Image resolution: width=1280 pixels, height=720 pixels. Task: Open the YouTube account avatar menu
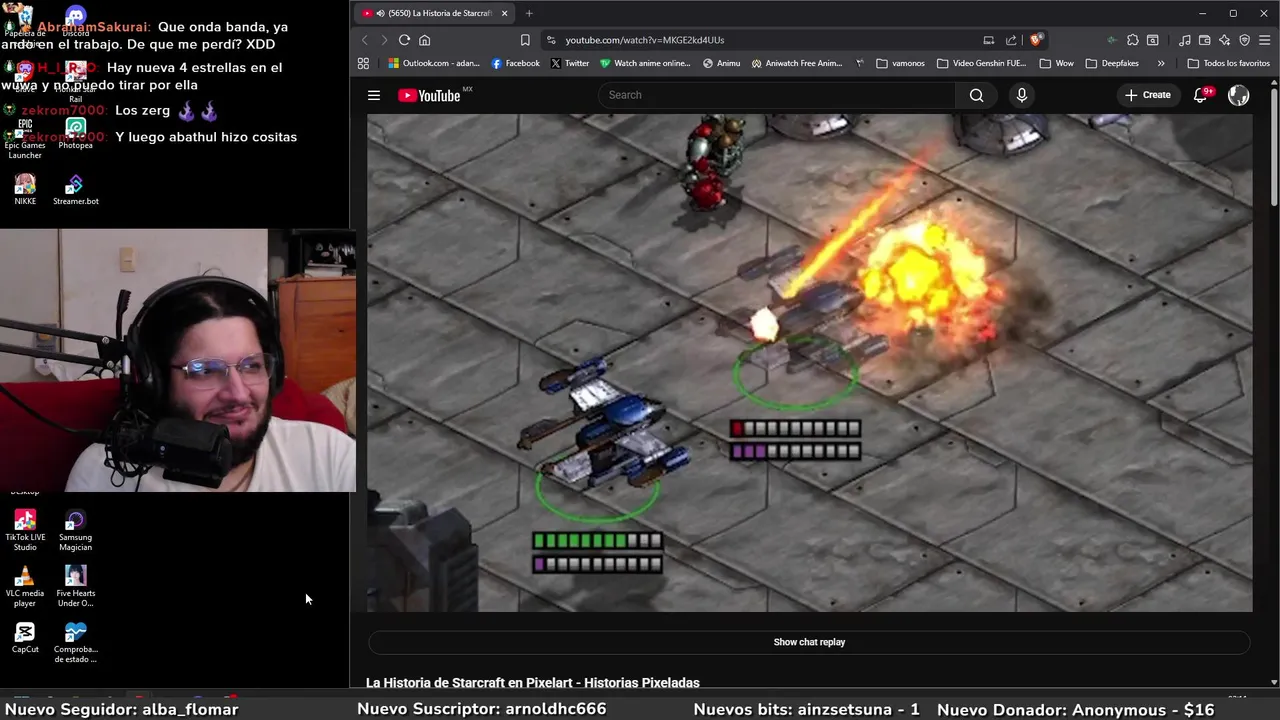(1238, 95)
